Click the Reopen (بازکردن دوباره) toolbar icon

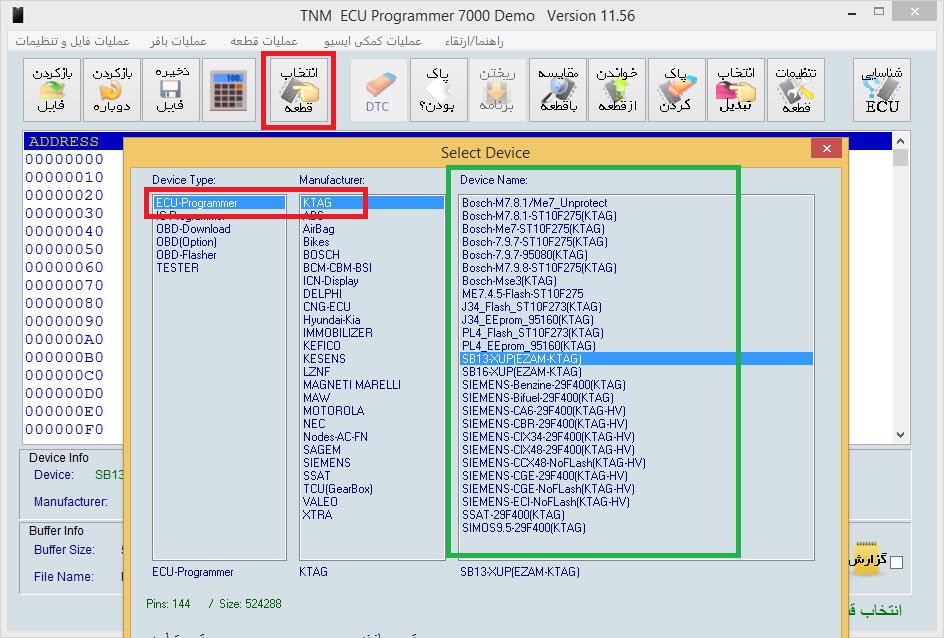tap(111, 90)
